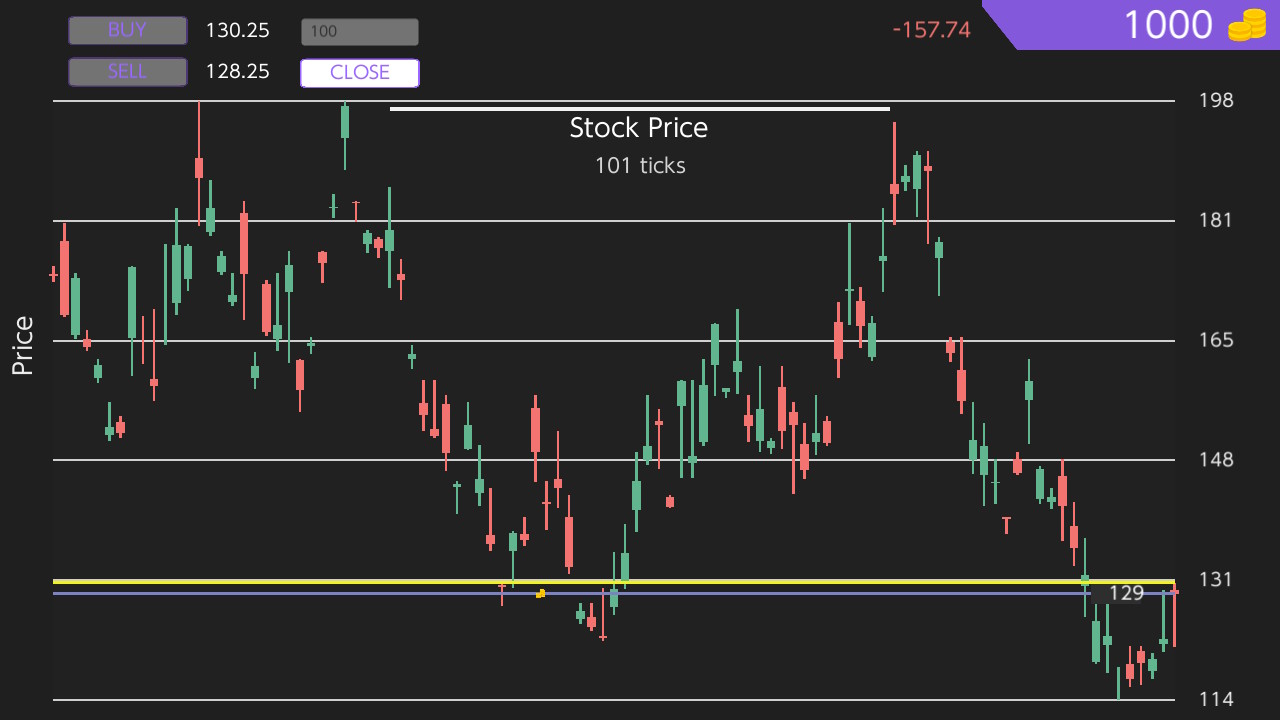
Task: Select the yellow entry marker dot on the chart
Action: (x=540, y=593)
